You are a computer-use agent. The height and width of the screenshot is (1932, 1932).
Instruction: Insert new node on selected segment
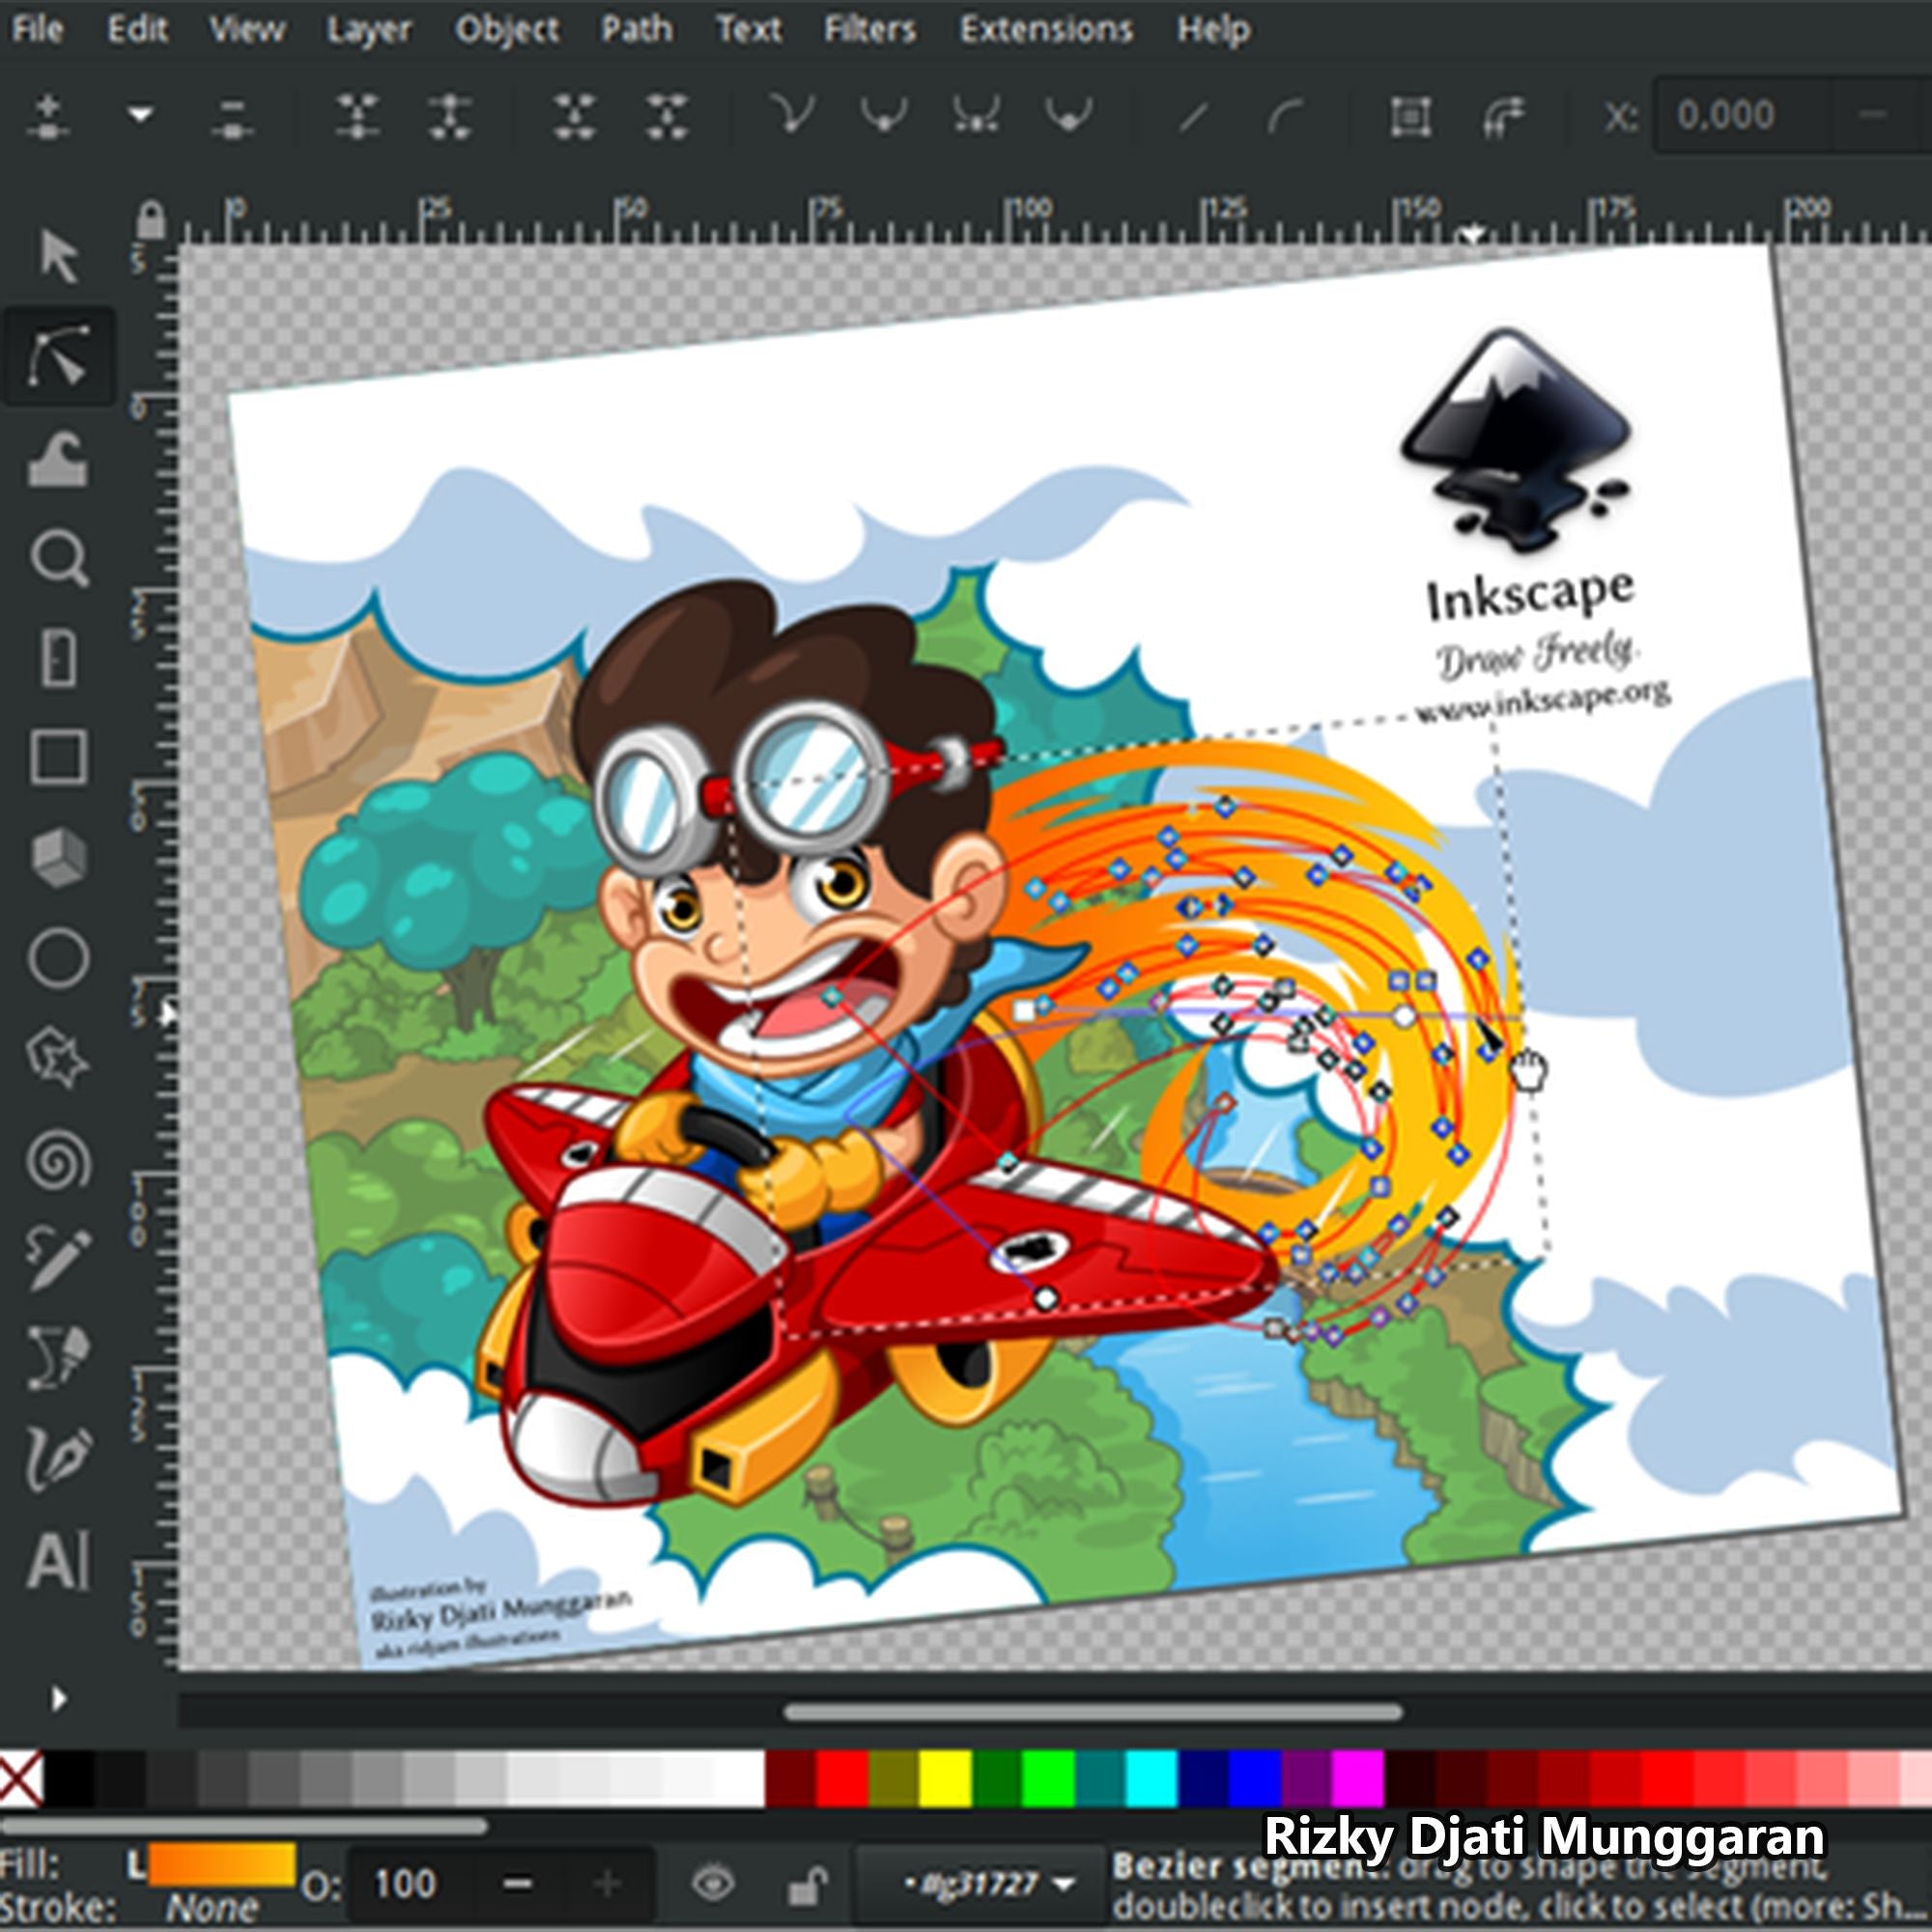50,115
